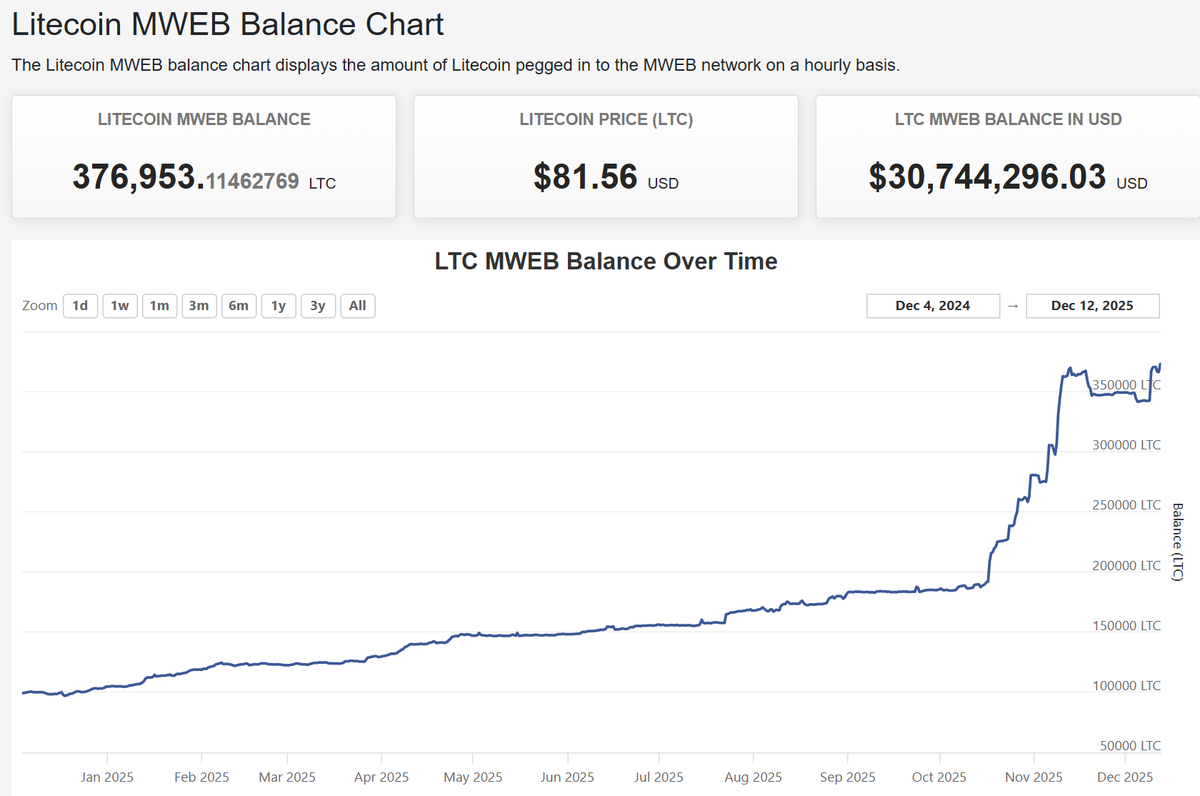Click the Litecoin Price (LTC) stat card
This screenshot has height=796, width=1200.
[x=606, y=156]
